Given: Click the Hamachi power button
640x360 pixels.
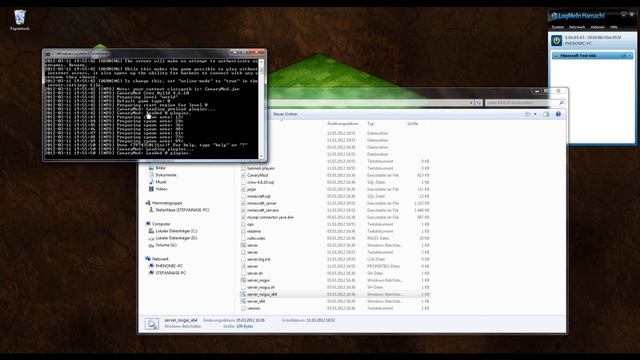Looking at the screenshot, I should [x=556, y=40].
